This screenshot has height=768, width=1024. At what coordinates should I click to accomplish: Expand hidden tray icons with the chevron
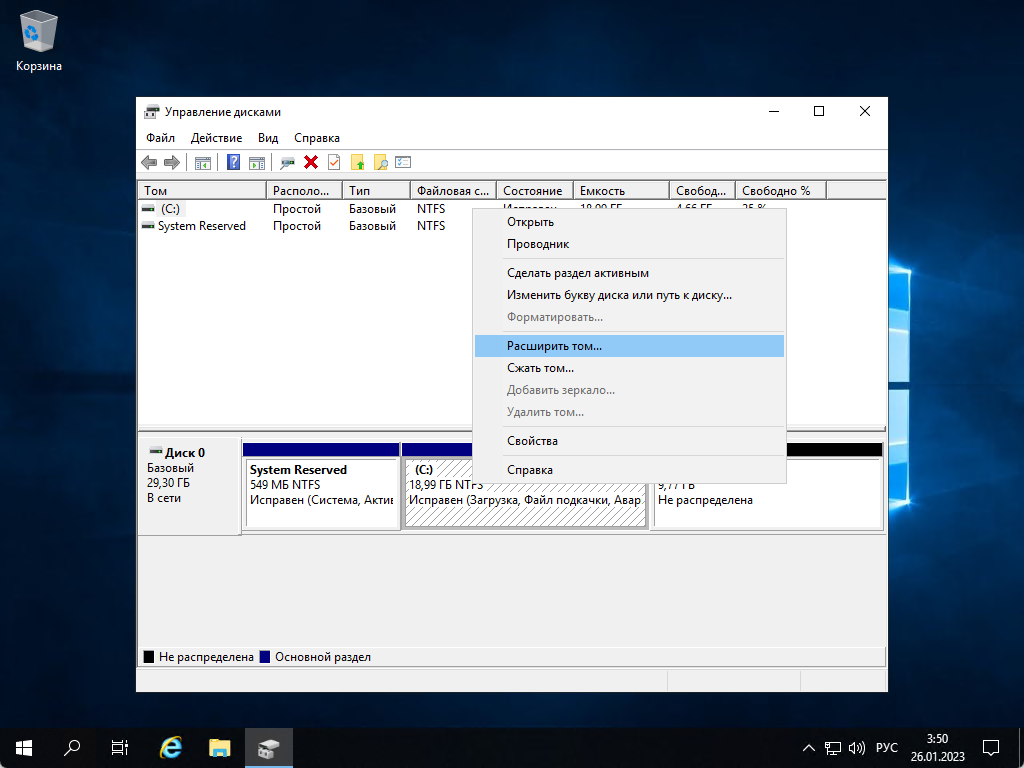point(808,747)
